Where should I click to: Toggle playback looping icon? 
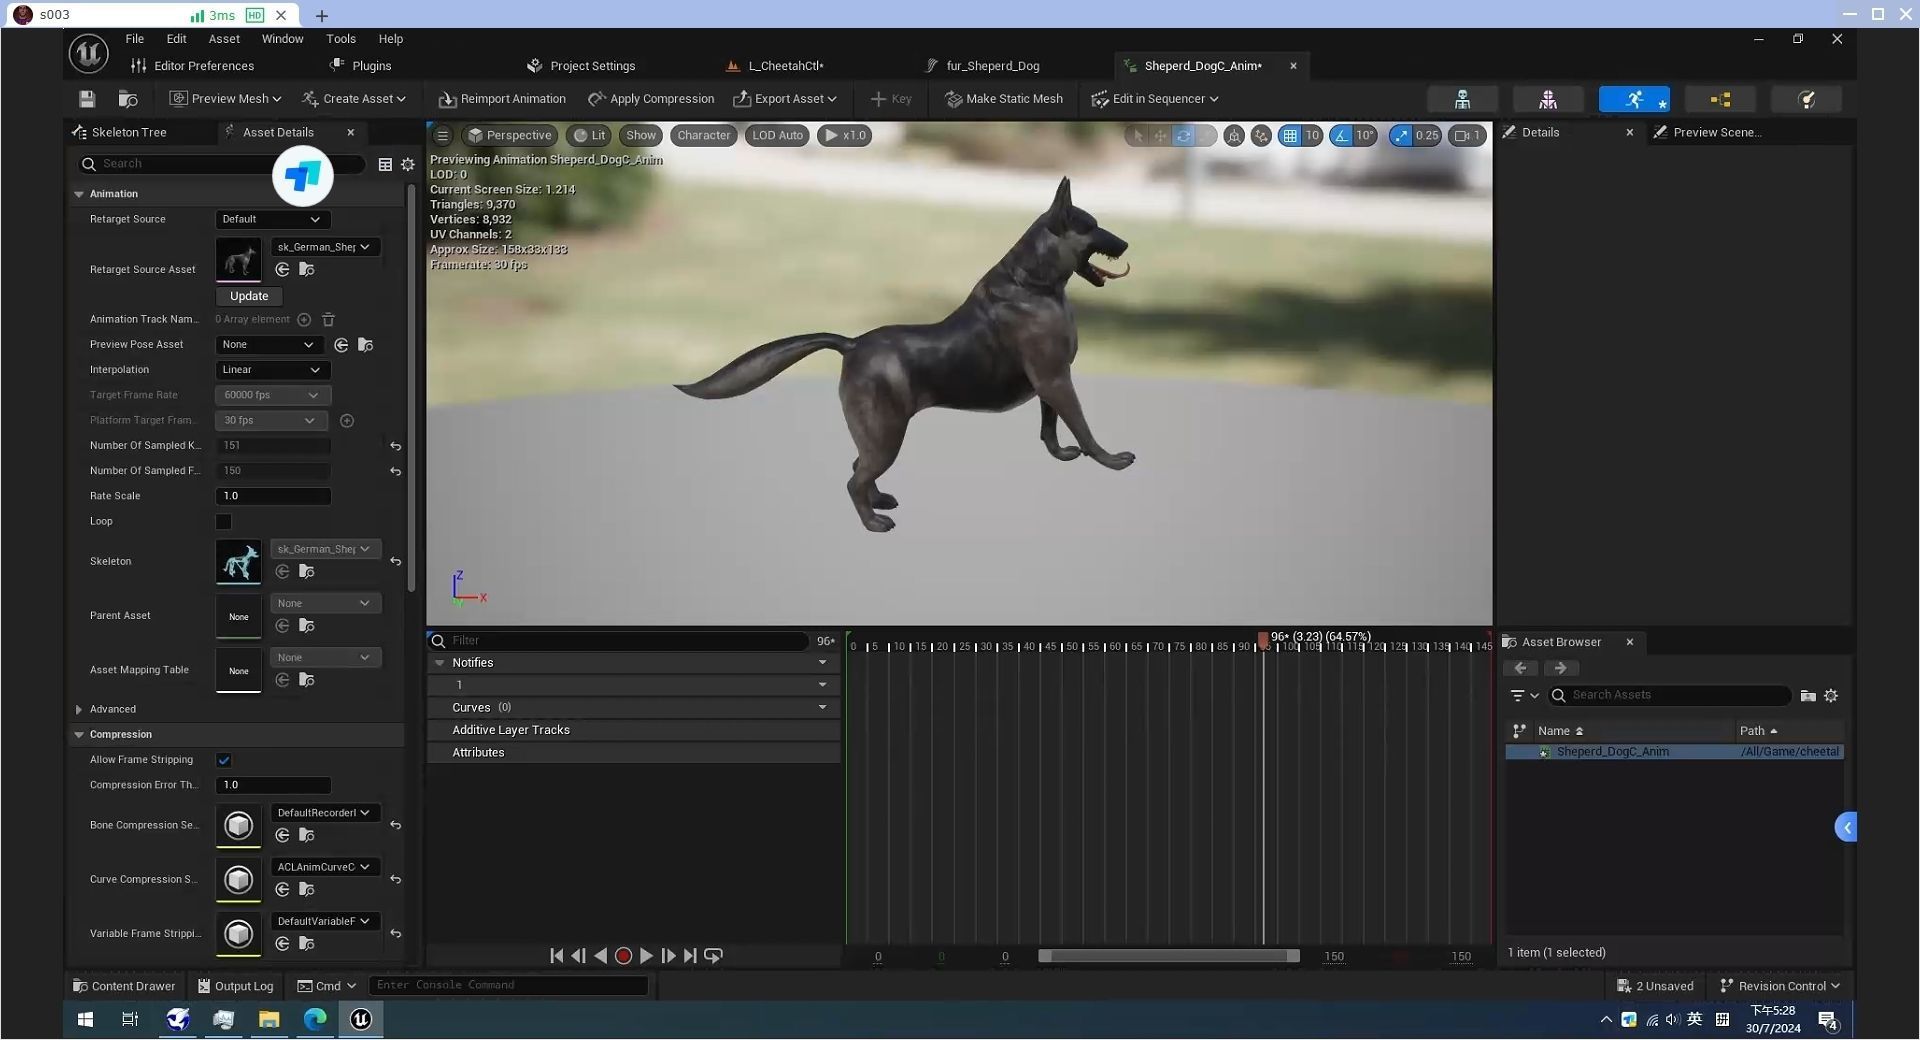(713, 956)
